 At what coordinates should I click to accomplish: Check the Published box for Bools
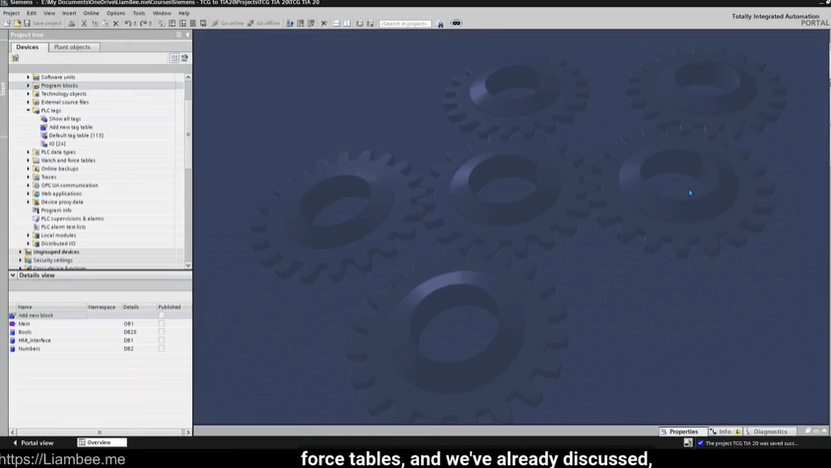pos(161,332)
